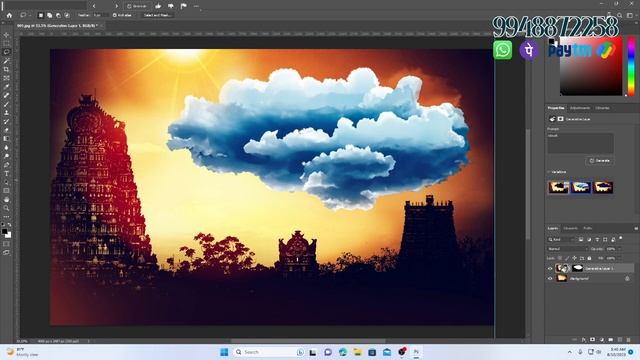Select the Move tool
Screen dimensions: 640x360
pos(6,35)
